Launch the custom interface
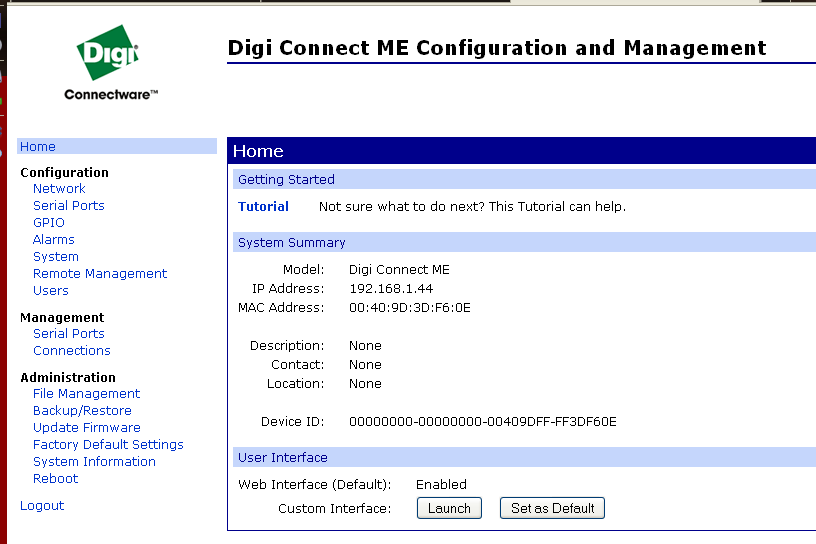The height and width of the screenshot is (544, 816). 449,508
